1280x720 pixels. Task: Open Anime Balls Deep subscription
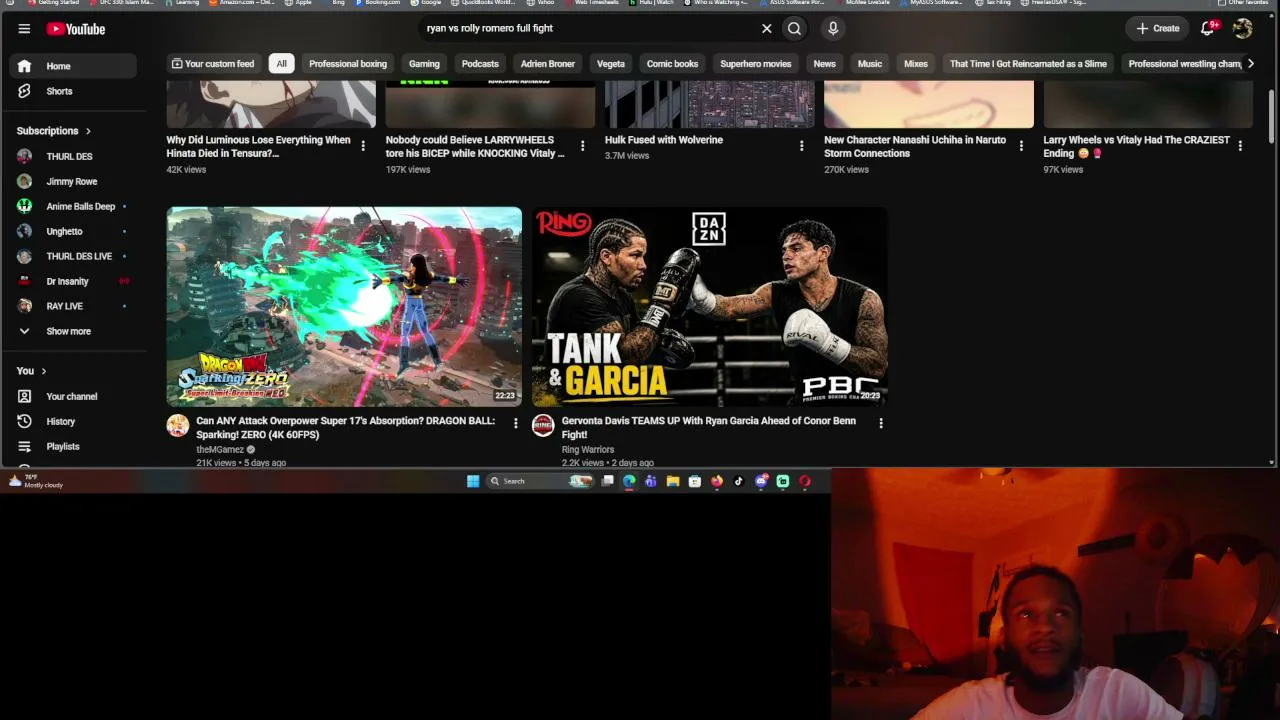(x=73, y=206)
